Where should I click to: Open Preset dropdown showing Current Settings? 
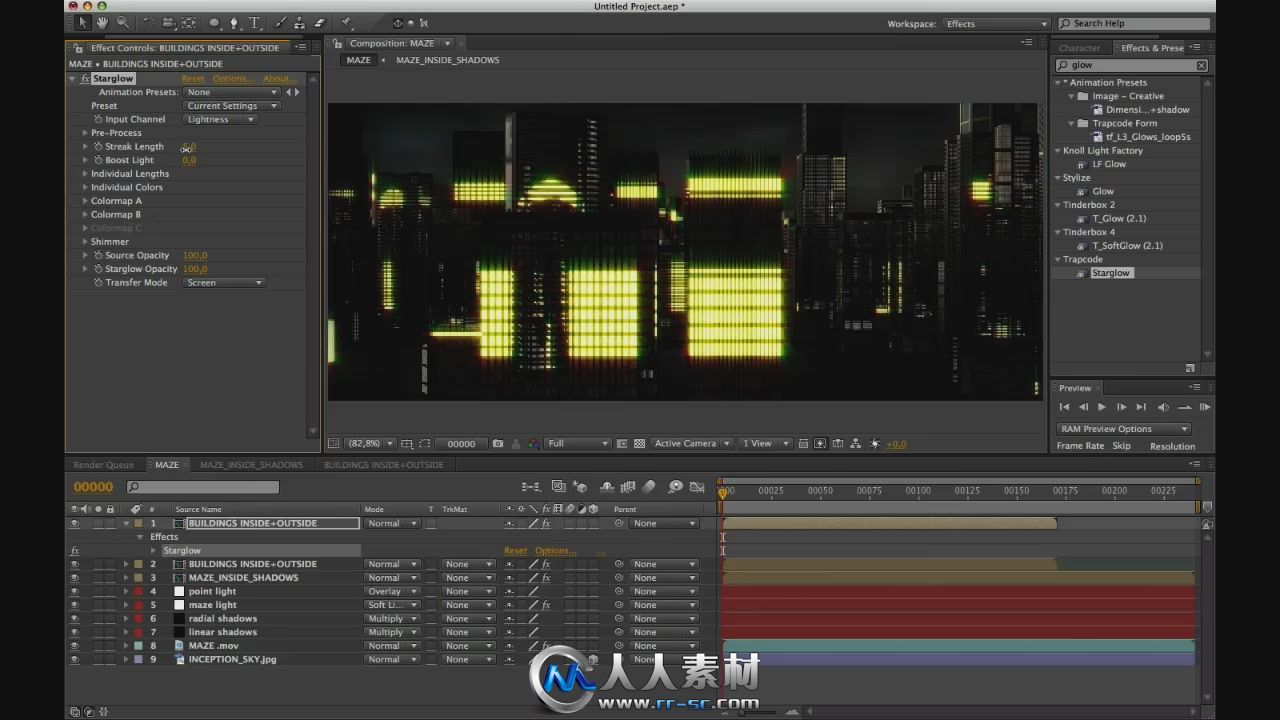pyautogui.click(x=231, y=106)
